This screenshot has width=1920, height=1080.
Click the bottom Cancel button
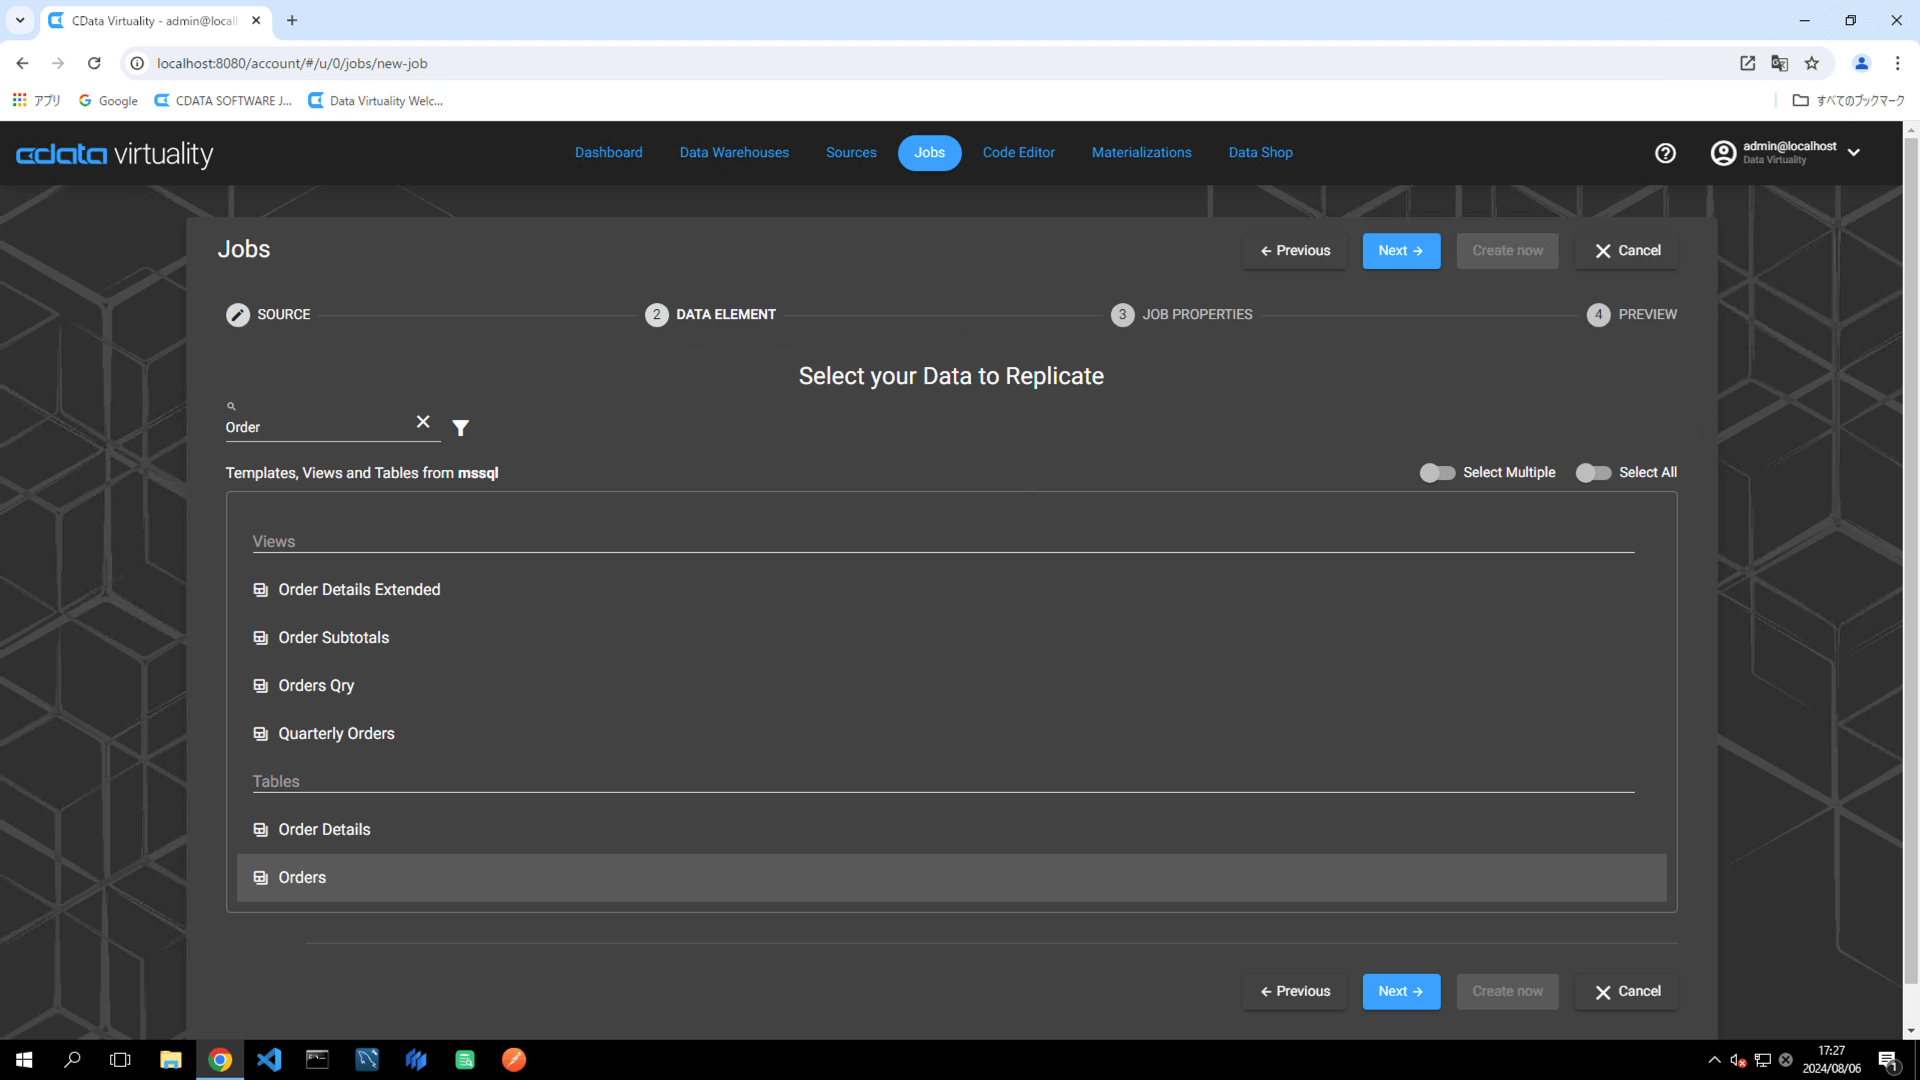tap(1626, 992)
